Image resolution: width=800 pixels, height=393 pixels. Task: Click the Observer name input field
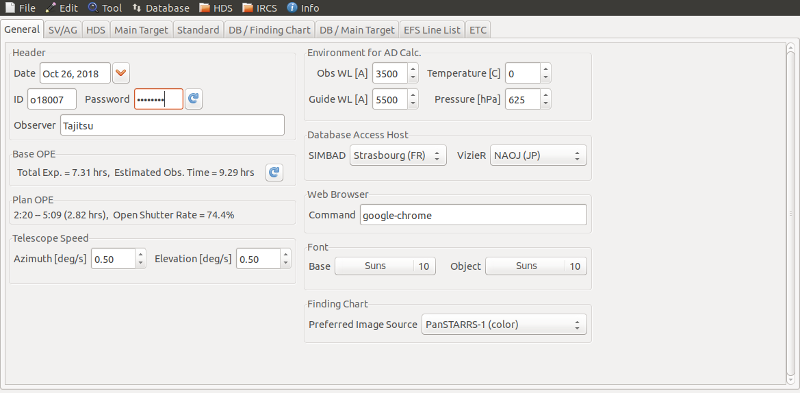(x=172, y=125)
